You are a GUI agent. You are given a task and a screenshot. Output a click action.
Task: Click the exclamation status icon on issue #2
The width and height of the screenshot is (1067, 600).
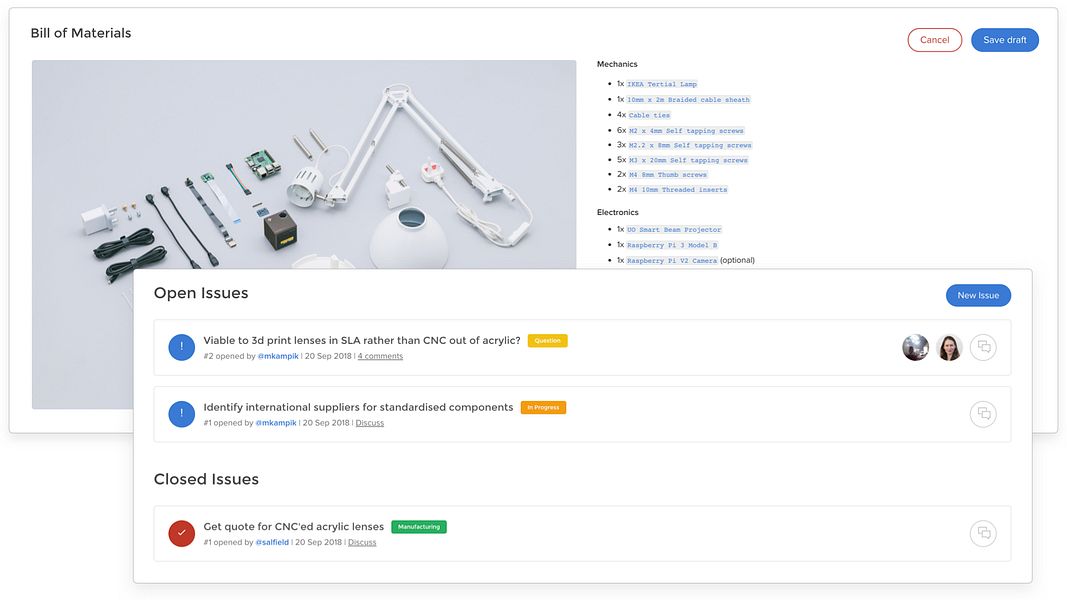[x=181, y=347]
